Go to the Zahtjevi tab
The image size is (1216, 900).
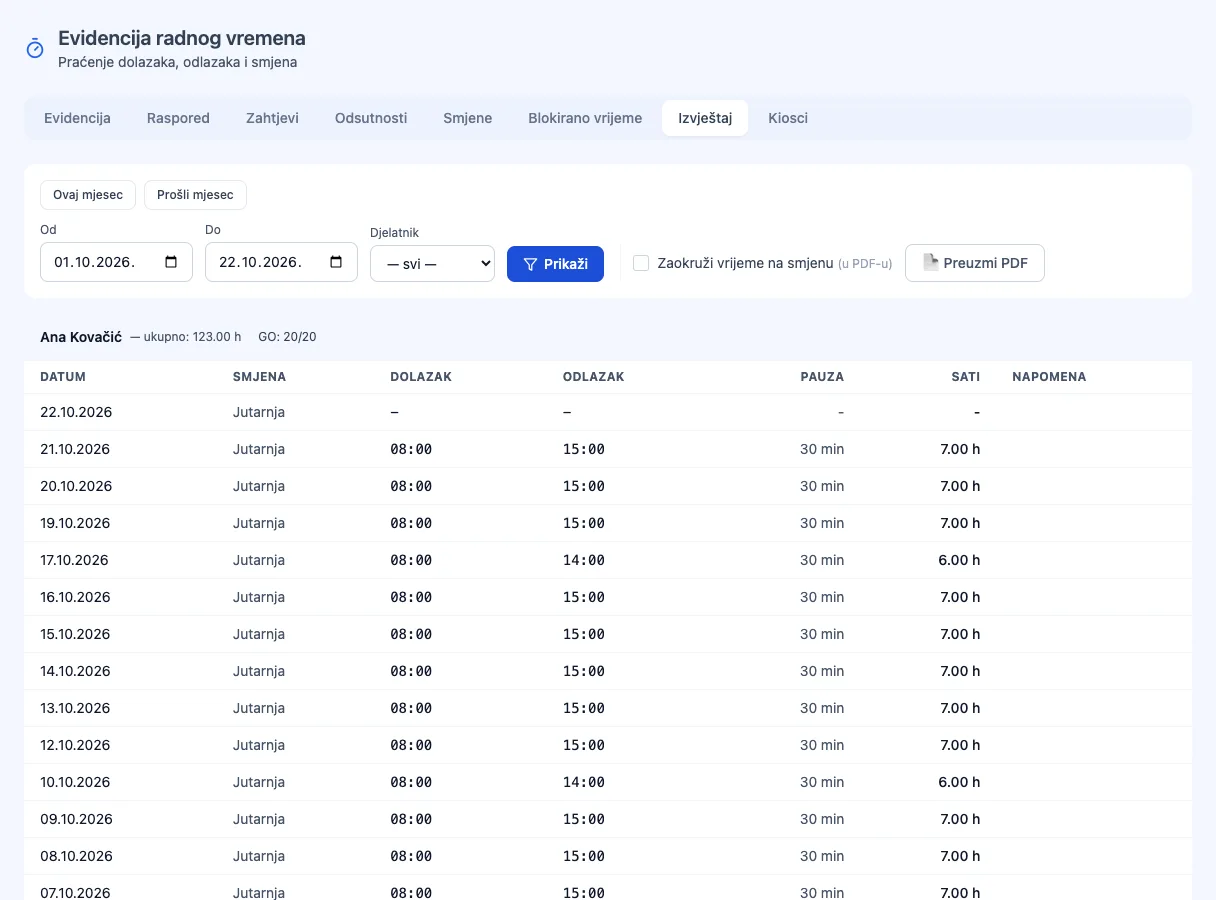point(272,118)
